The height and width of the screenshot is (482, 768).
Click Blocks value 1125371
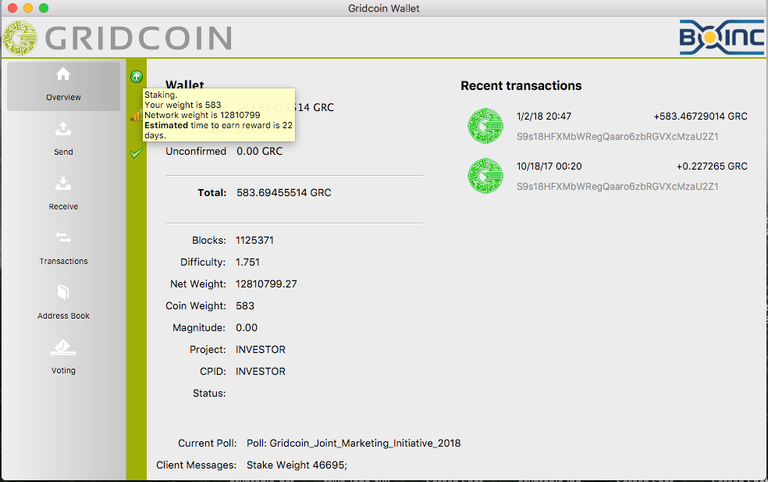pos(254,241)
